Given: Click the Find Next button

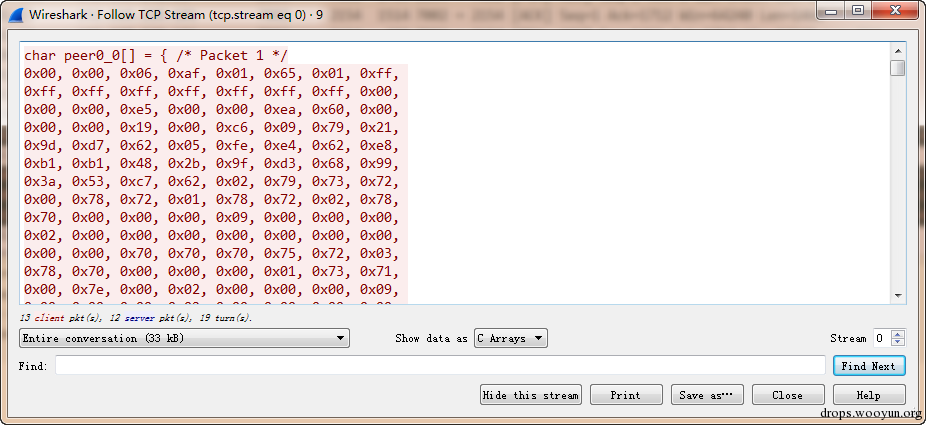Looking at the screenshot, I should click(x=868, y=366).
